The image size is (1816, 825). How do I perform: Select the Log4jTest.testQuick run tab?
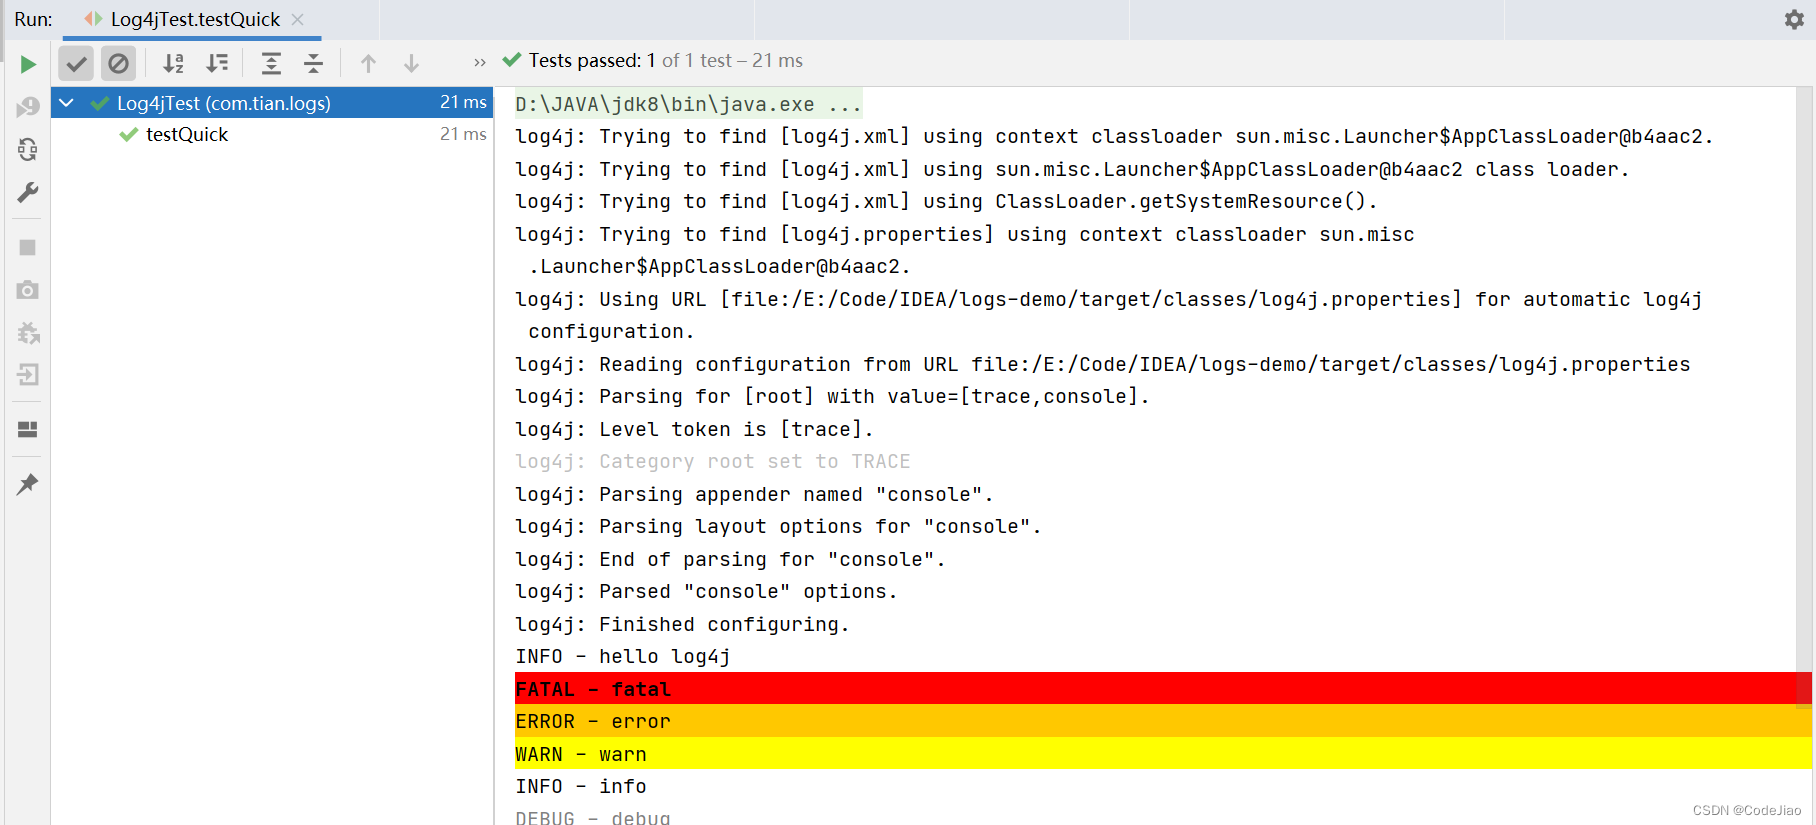coord(192,19)
